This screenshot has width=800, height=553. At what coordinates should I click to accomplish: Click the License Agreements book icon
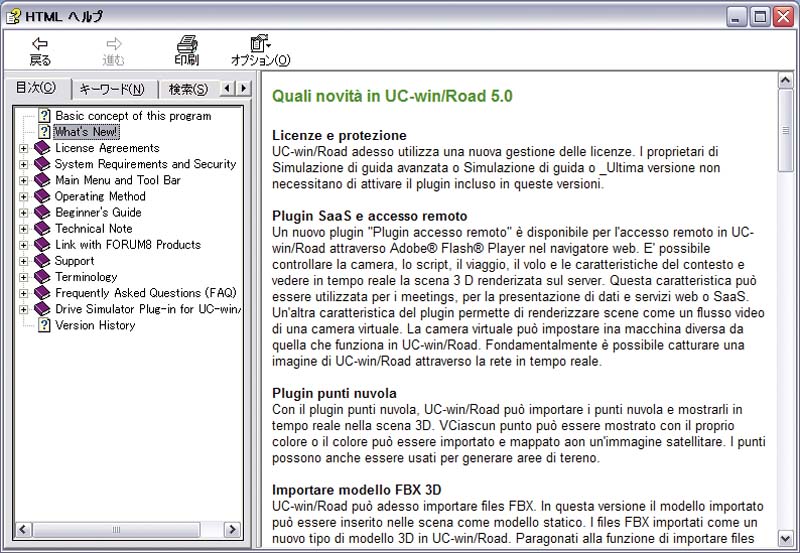tap(42, 148)
